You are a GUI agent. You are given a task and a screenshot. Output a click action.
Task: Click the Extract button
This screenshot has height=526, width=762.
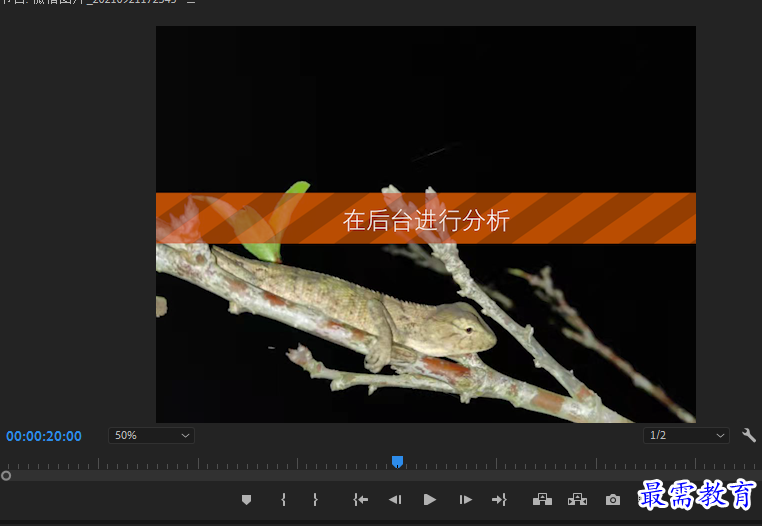577,499
